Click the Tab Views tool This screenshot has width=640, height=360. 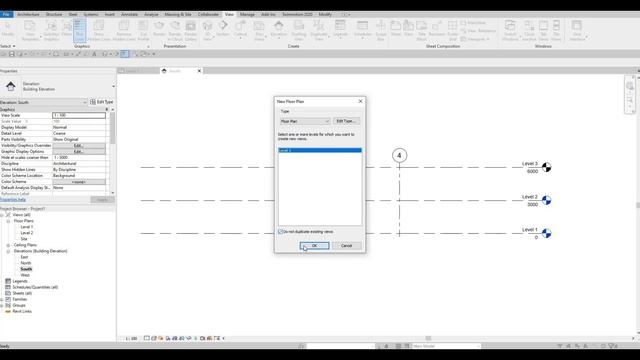point(543,31)
